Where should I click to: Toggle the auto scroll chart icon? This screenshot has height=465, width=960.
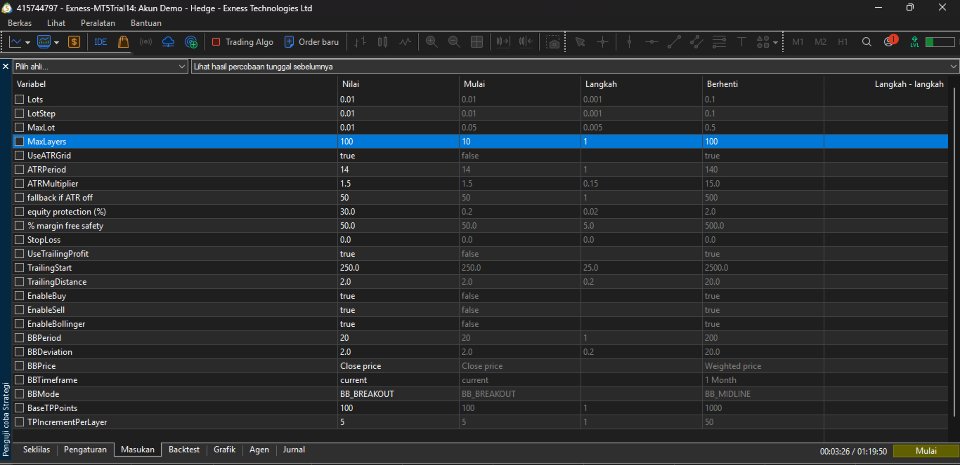[503, 42]
